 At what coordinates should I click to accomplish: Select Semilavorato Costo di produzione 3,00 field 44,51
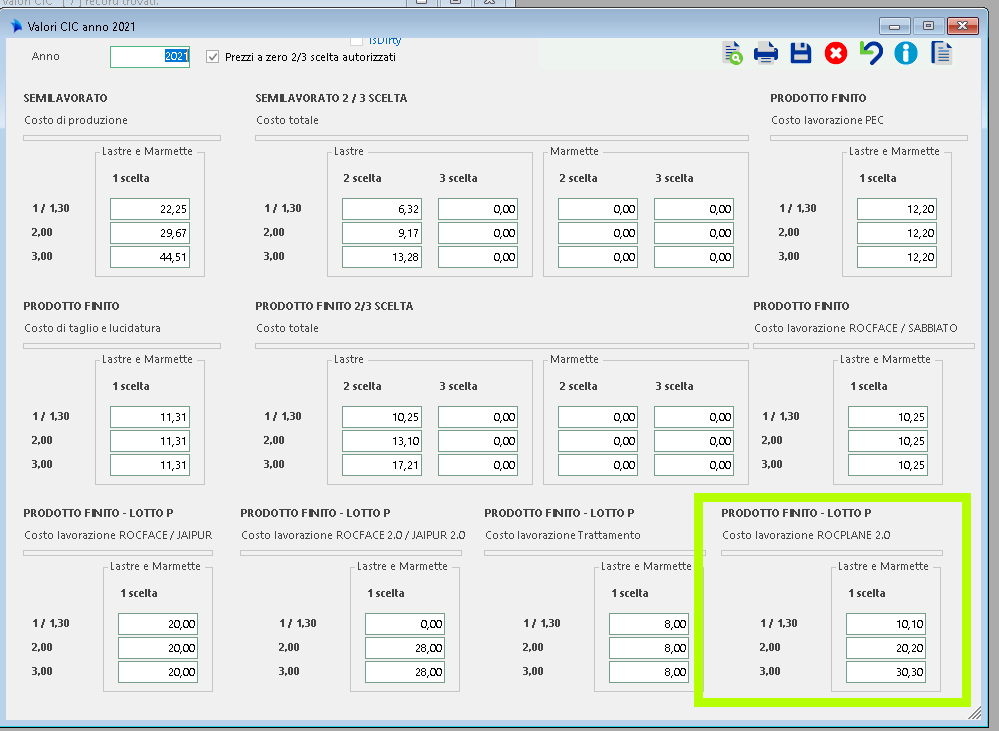click(150, 257)
